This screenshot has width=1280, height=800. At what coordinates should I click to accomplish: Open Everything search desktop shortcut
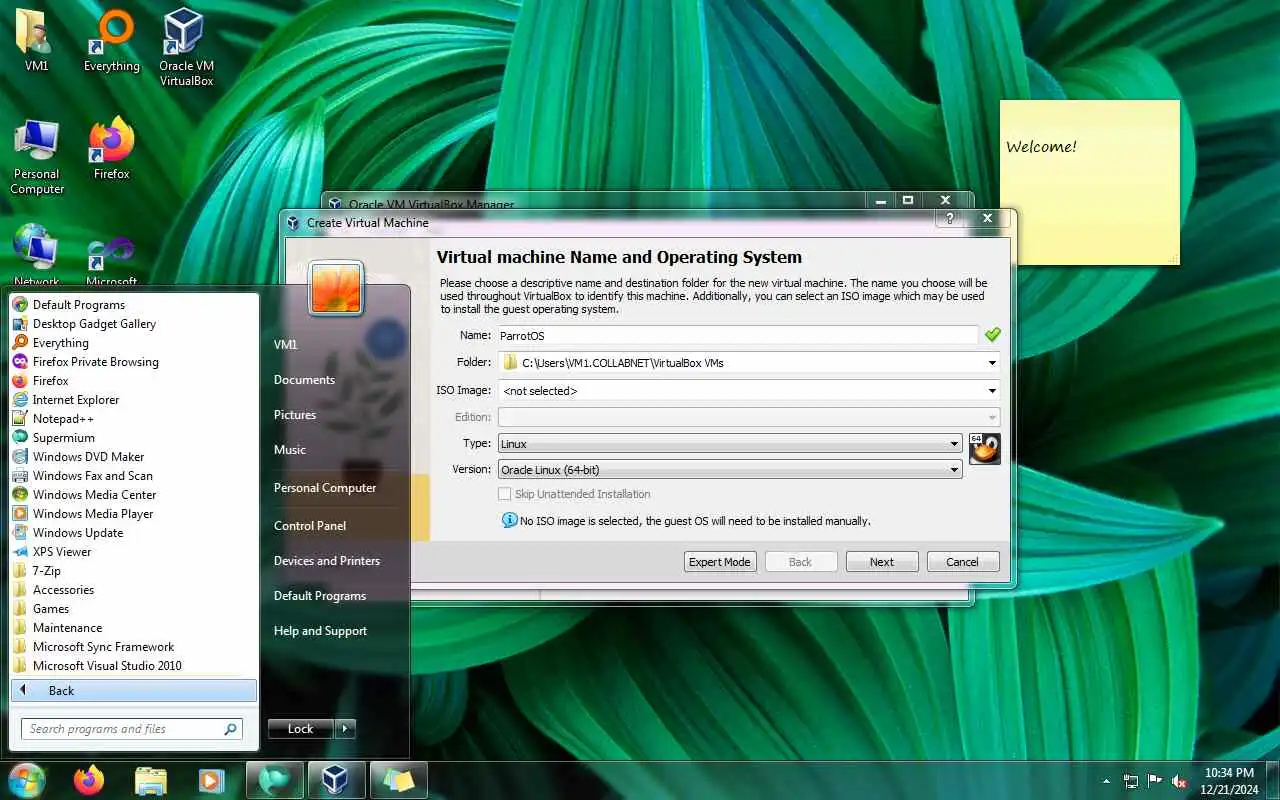click(111, 40)
